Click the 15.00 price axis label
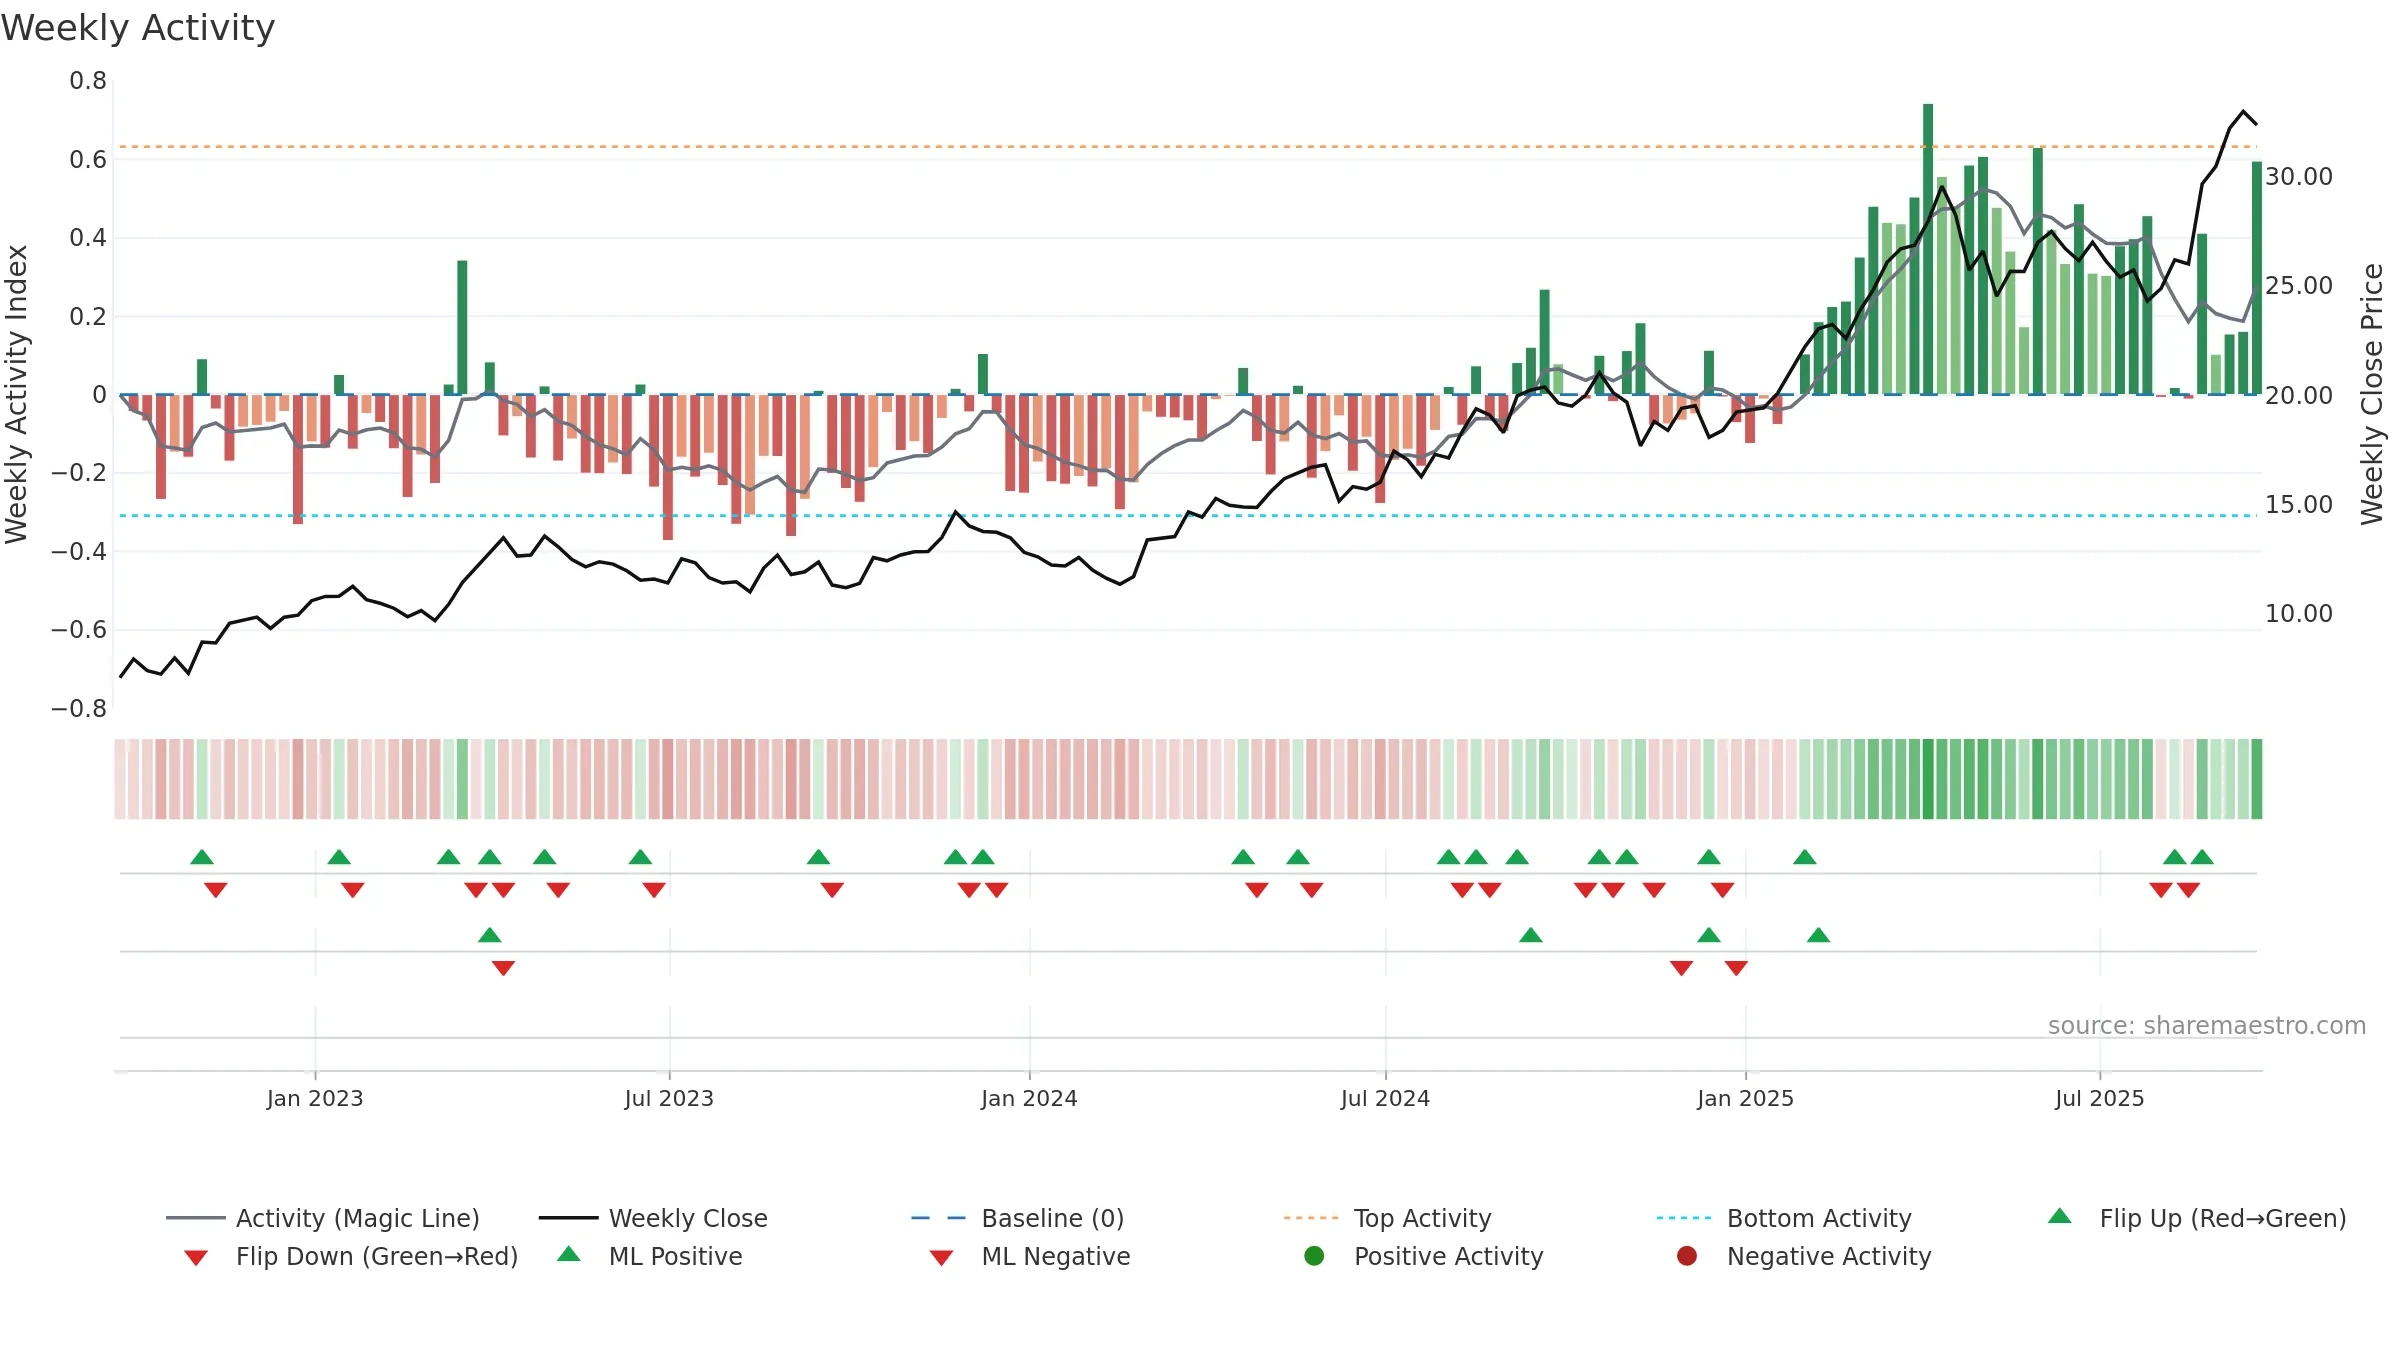This screenshot has width=2400, height=1350. pos(2298,504)
